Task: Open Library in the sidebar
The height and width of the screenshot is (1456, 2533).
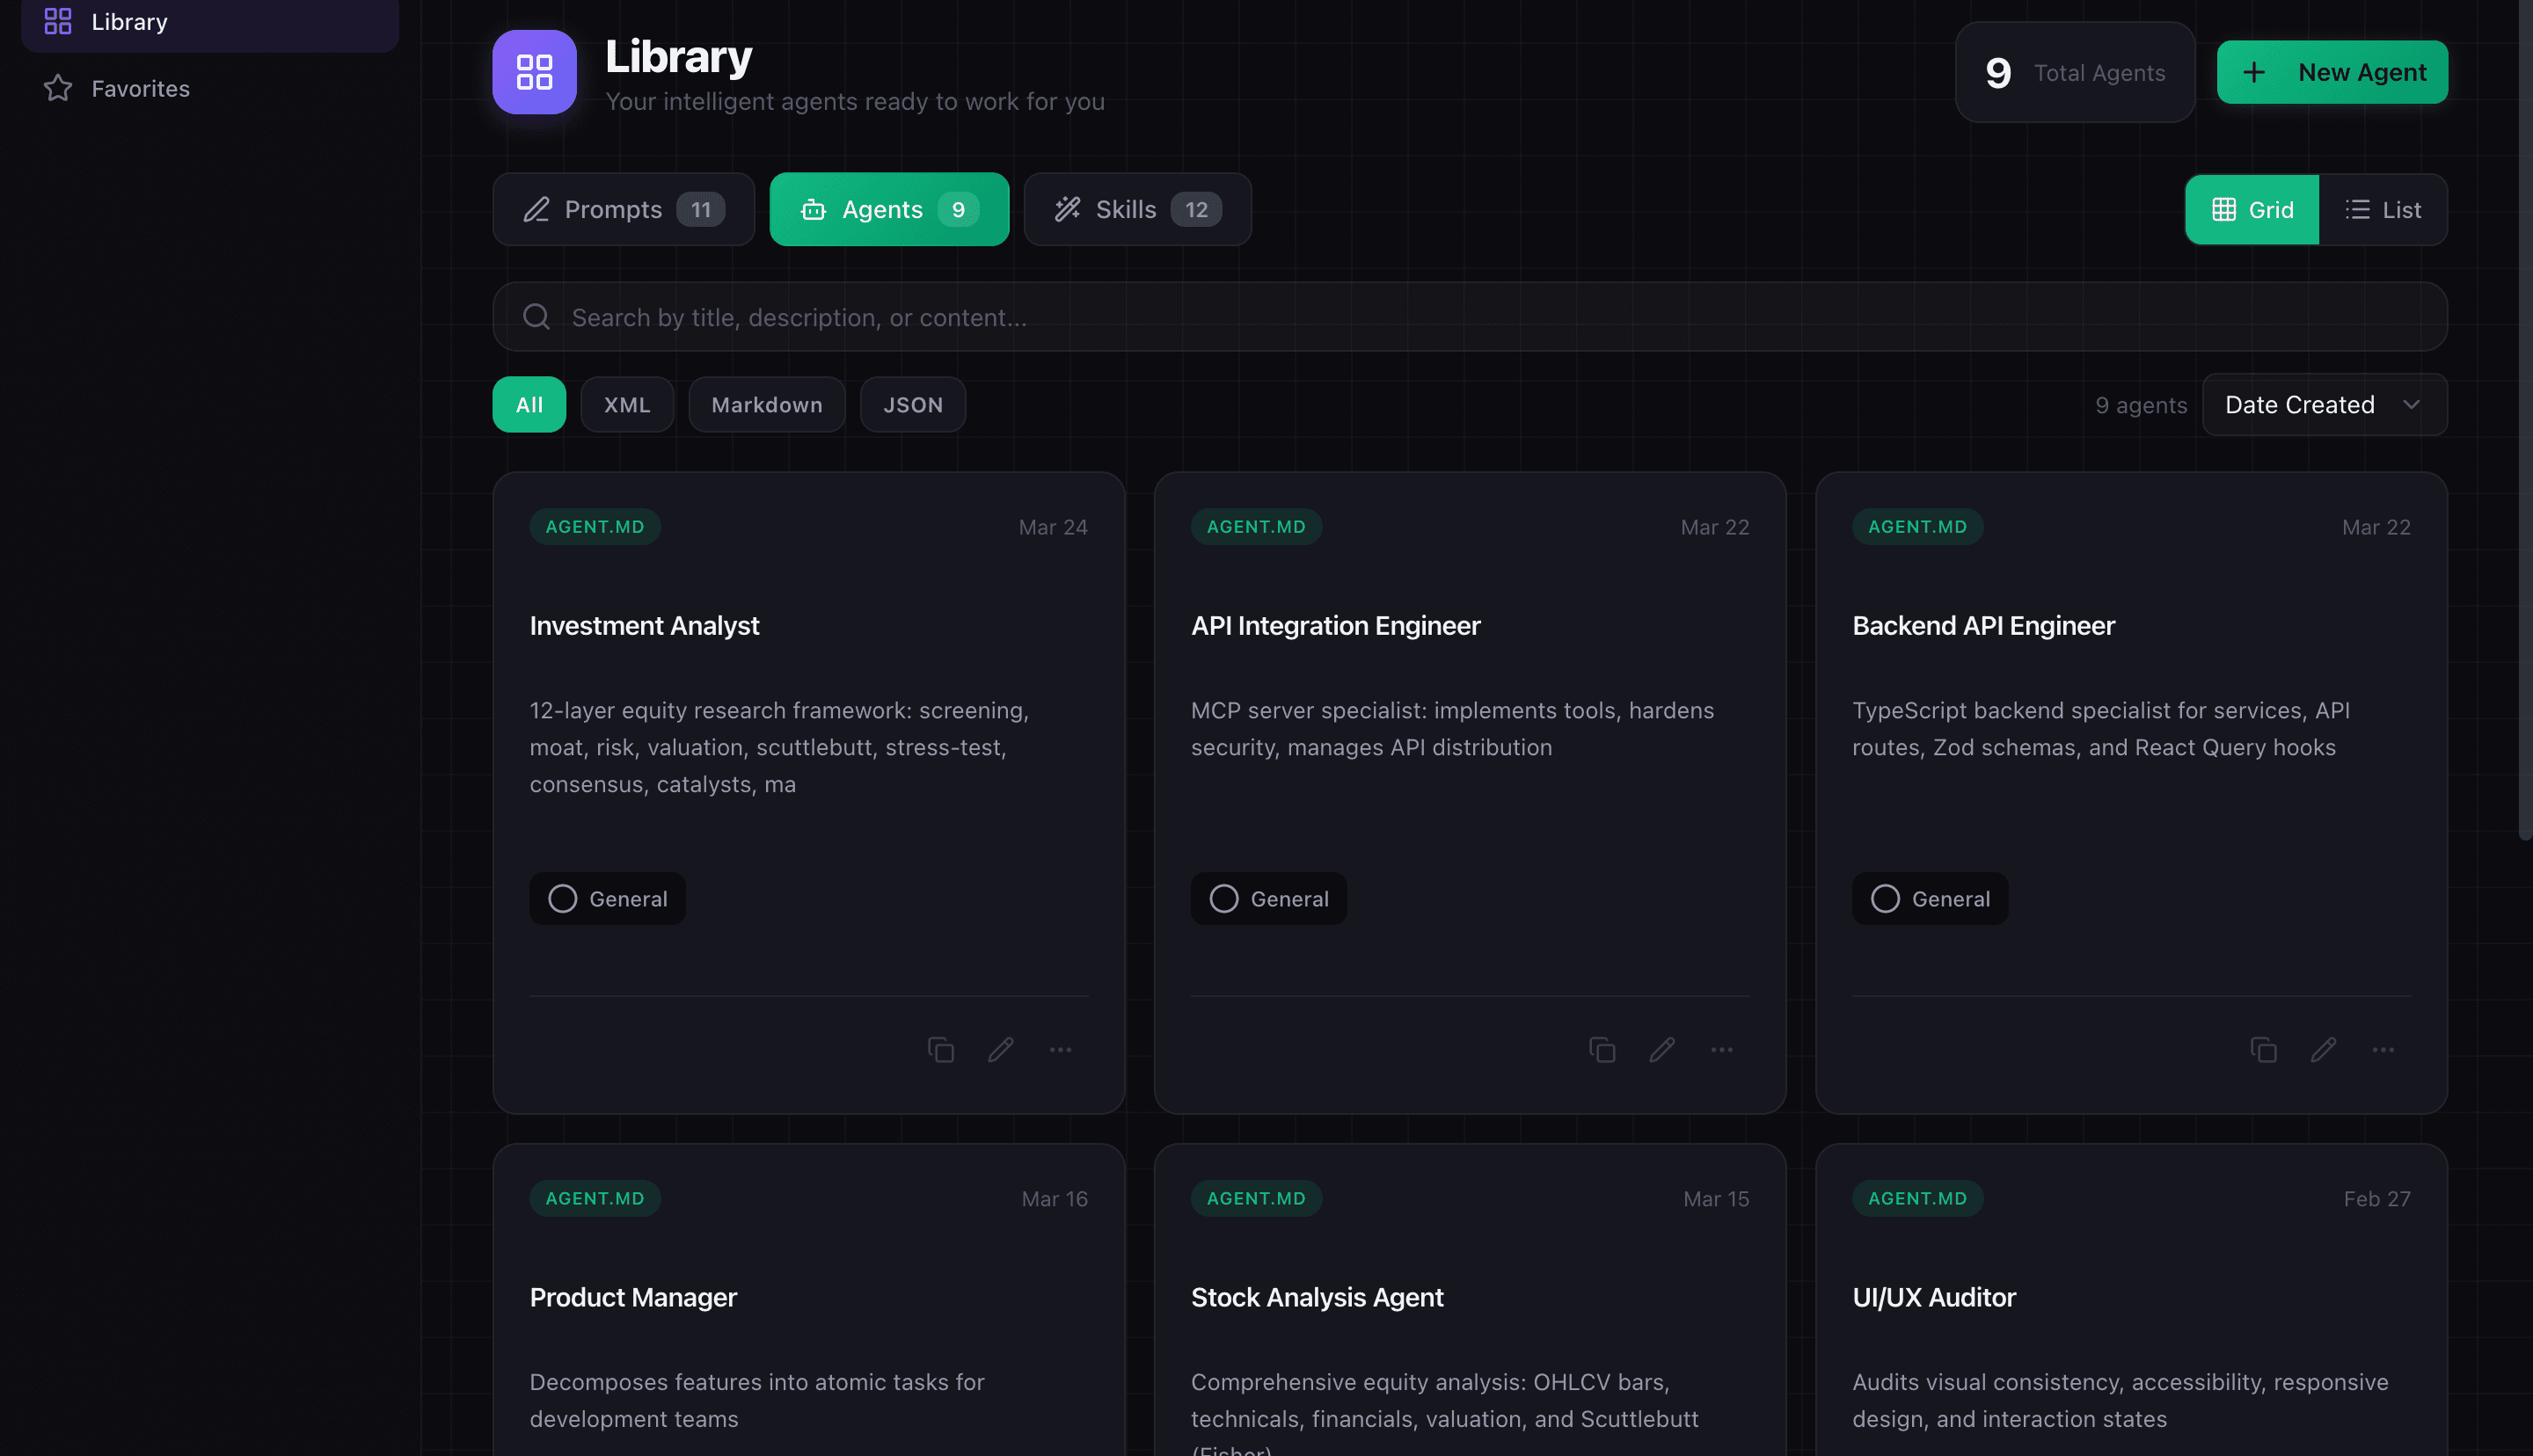Action: [210, 21]
